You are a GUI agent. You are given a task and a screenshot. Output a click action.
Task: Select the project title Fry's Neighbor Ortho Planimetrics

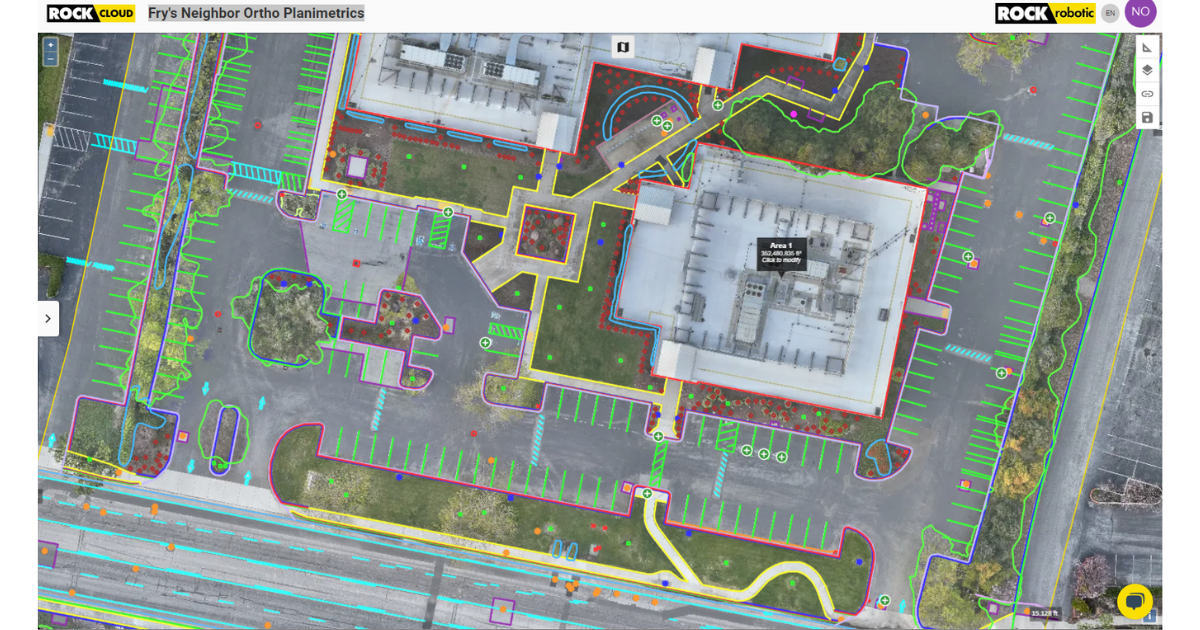pyautogui.click(x=256, y=13)
